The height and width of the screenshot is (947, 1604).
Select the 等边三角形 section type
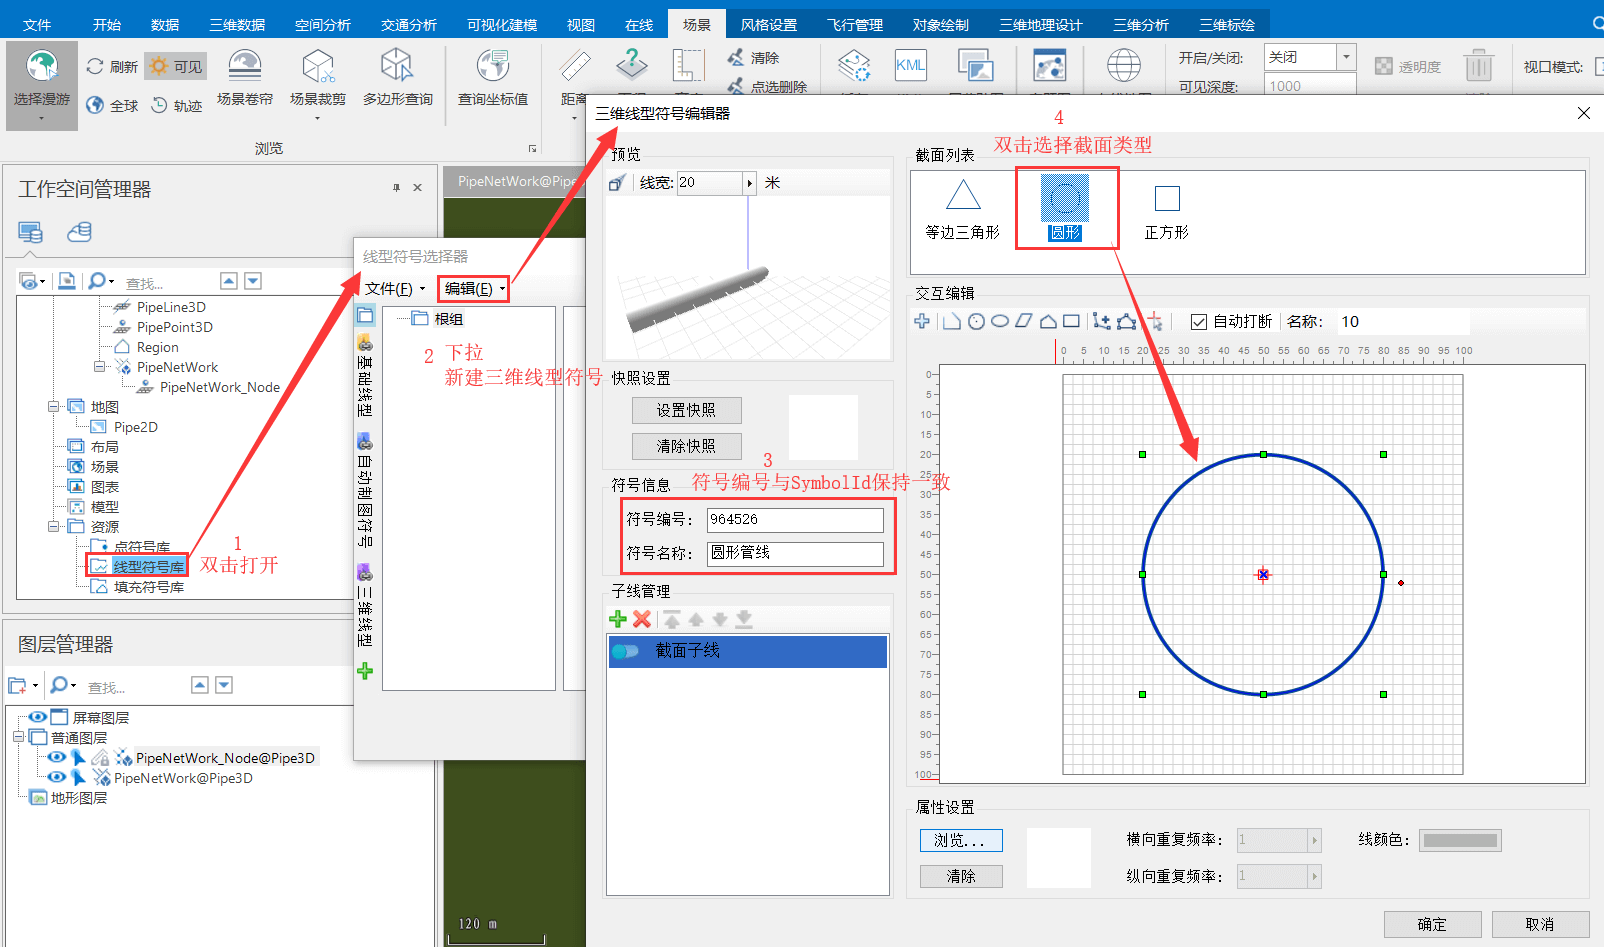tap(962, 209)
